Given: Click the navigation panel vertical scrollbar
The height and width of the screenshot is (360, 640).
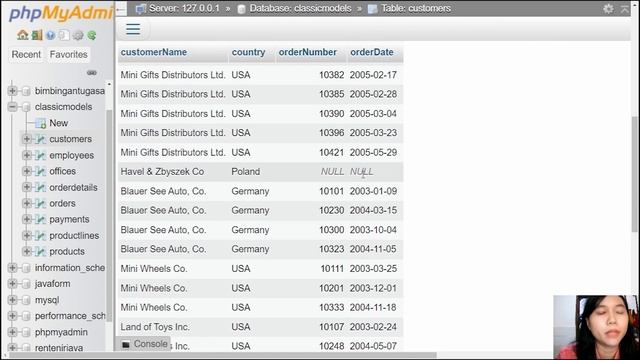Looking at the screenshot, I should click(109, 216).
